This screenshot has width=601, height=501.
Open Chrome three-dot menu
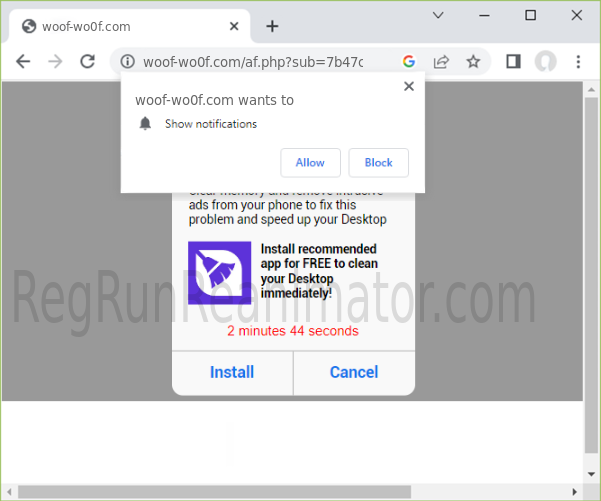pos(578,62)
